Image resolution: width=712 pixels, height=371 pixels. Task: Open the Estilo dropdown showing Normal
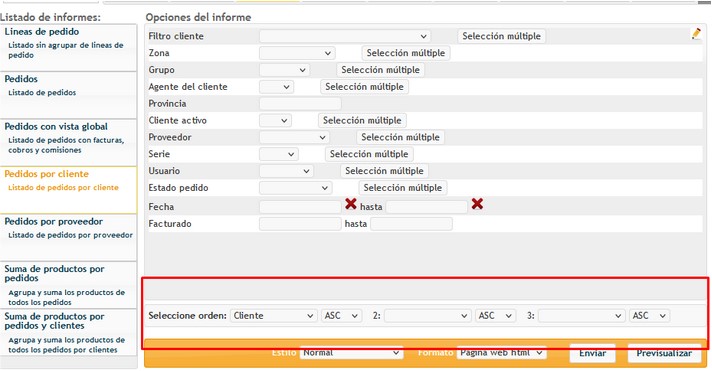click(x=351, y=353)
